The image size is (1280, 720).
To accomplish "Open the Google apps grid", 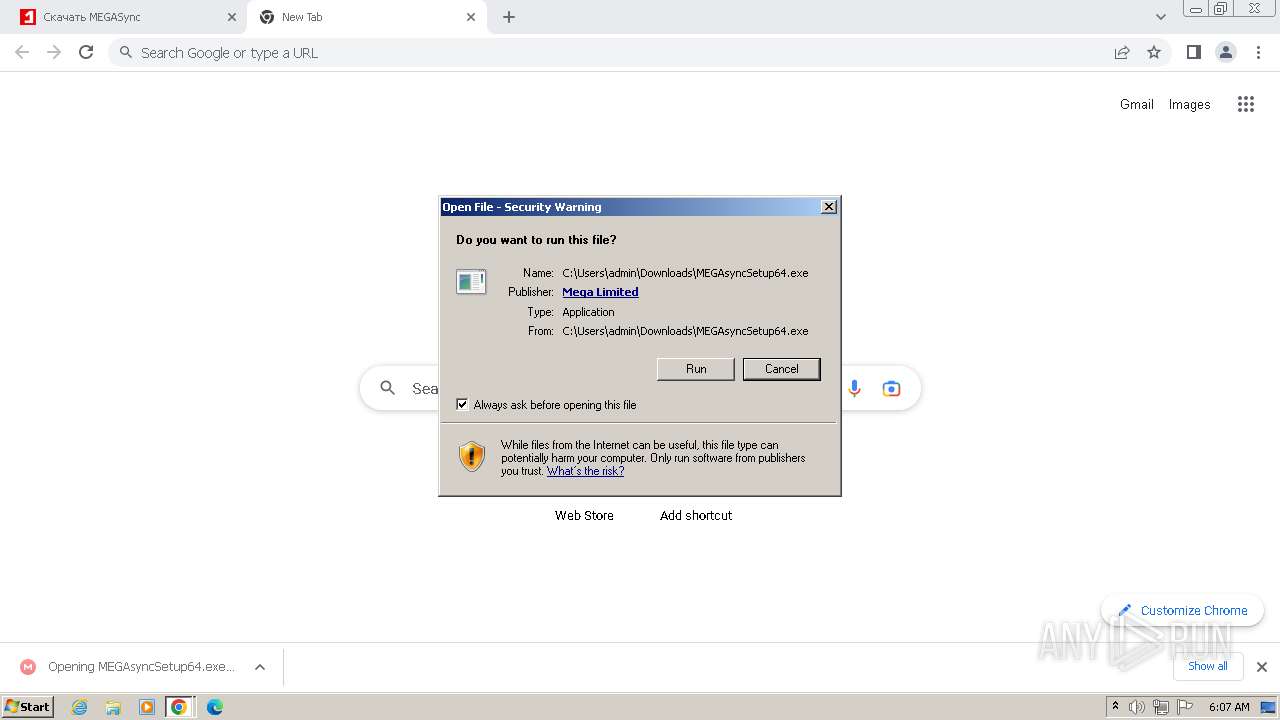I will pyautogui.click(x=1245, y=104).
